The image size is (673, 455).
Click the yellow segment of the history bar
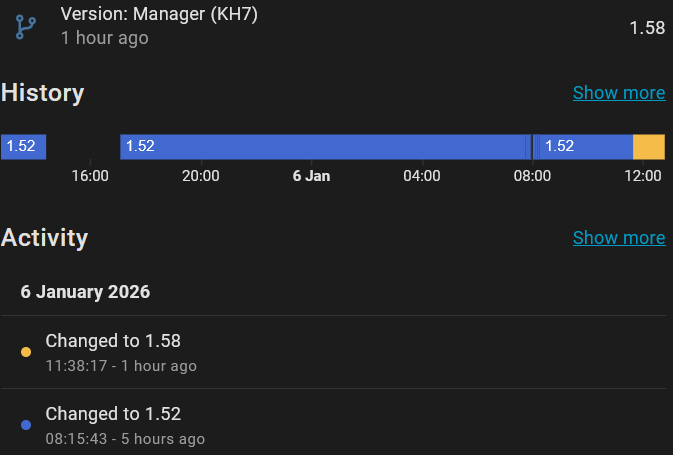click(x=649, y=146)
